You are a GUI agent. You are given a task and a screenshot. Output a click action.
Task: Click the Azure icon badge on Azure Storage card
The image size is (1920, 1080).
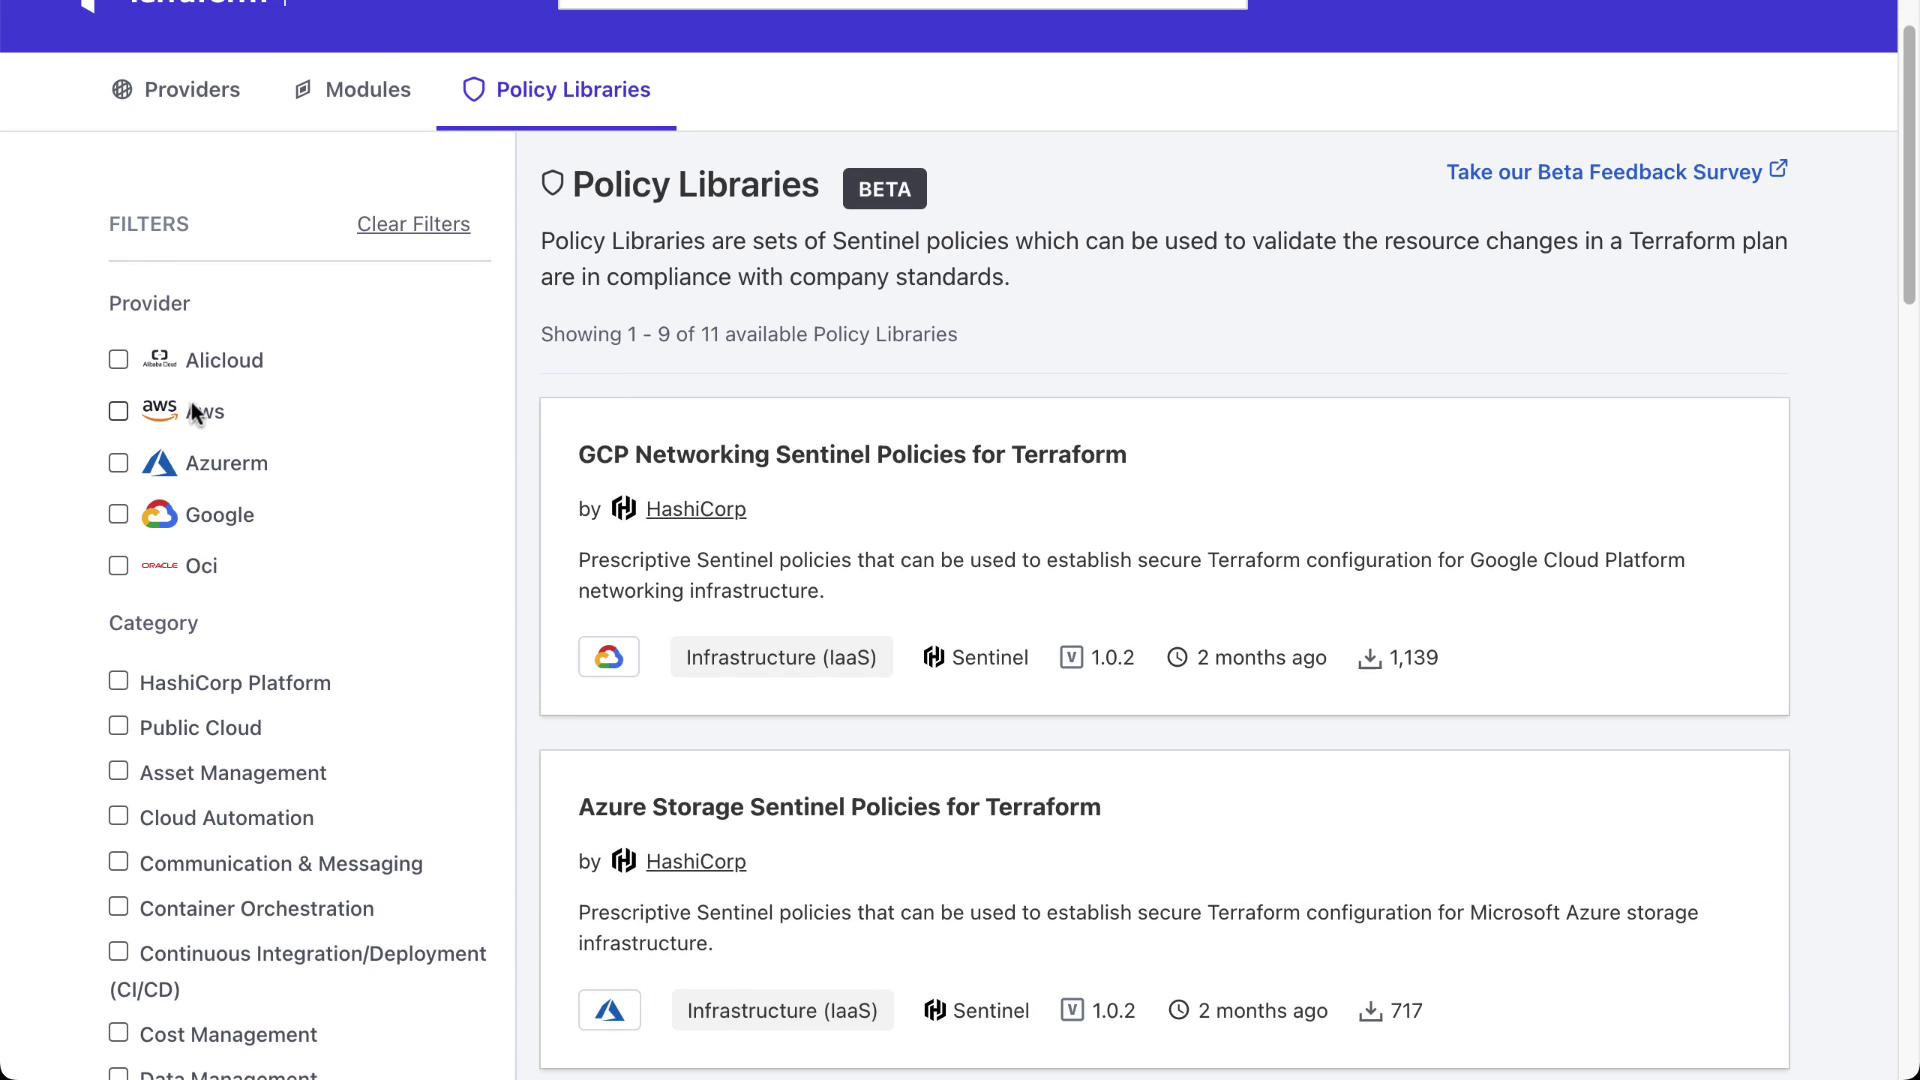click(609, 1010)
